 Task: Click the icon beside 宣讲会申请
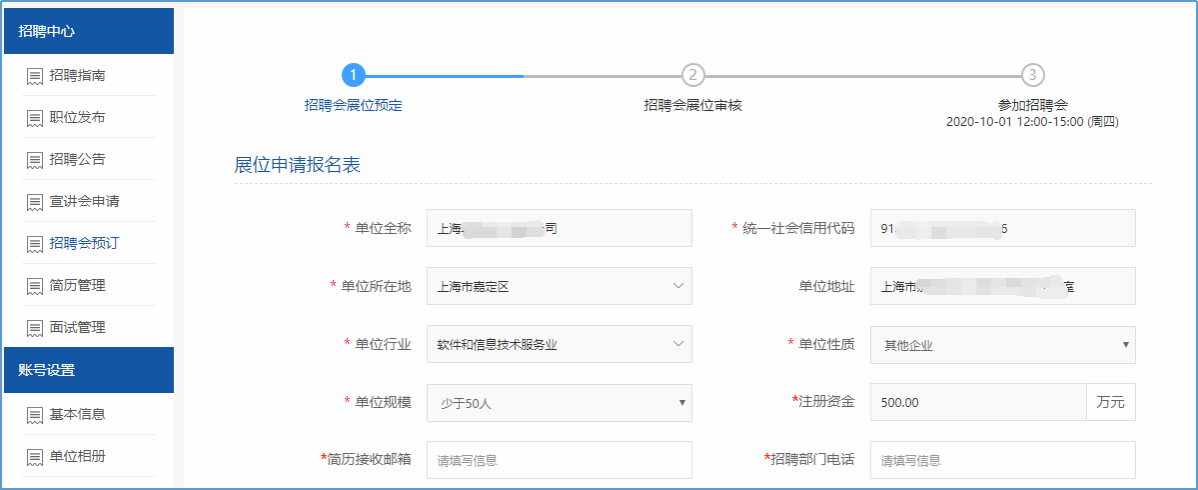34,202
